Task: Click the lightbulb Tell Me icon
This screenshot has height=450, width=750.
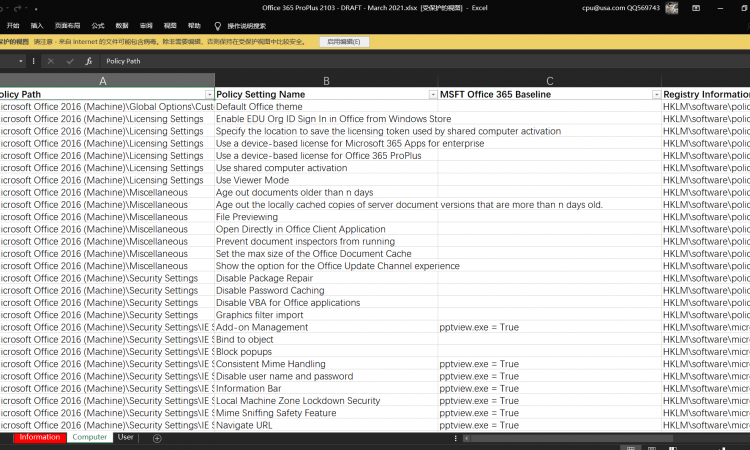Action: pos(218,26)
